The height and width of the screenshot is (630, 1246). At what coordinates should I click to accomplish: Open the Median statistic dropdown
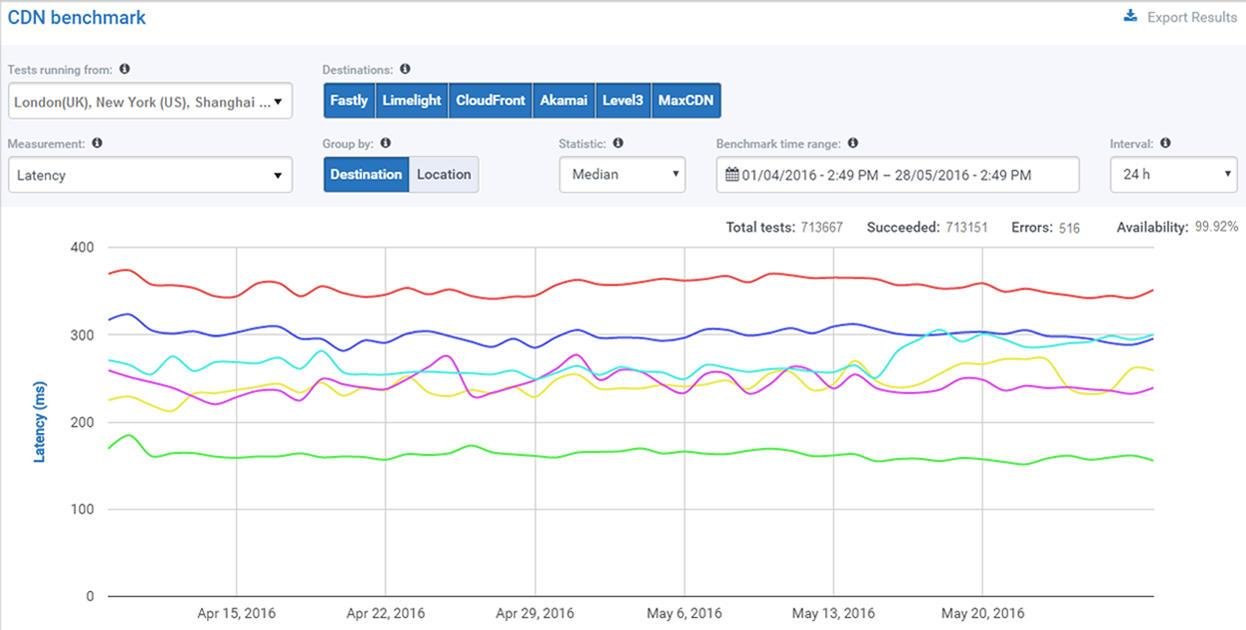(622, 175)
